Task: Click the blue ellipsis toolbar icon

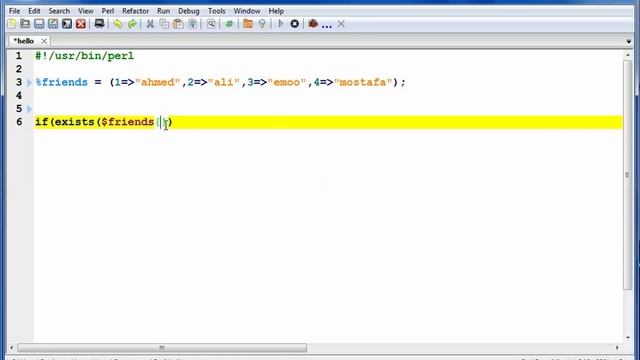Action: click(x=327, y=26)
